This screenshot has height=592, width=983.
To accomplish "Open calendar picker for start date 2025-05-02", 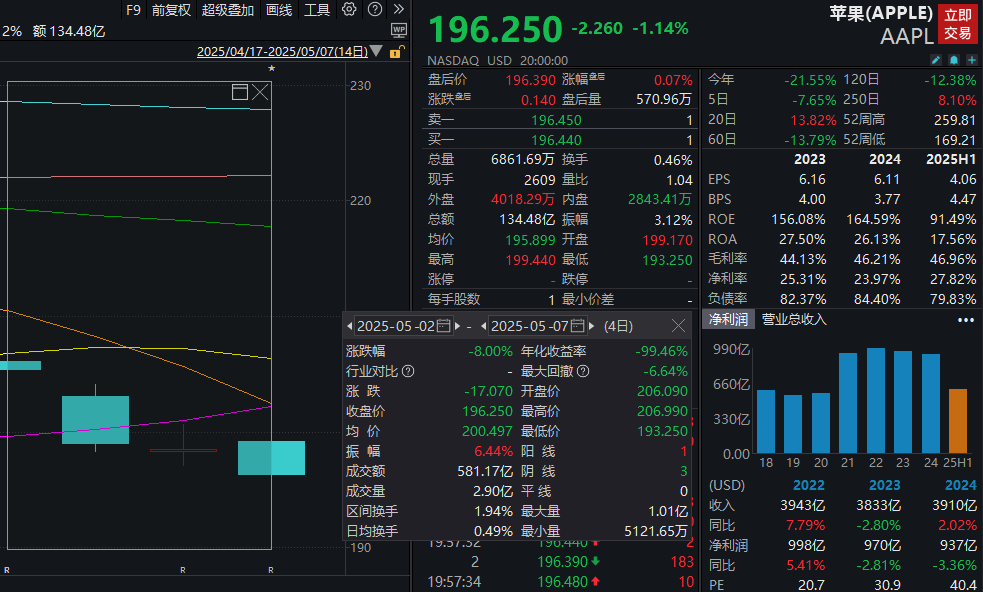I will tap(444, 325).
